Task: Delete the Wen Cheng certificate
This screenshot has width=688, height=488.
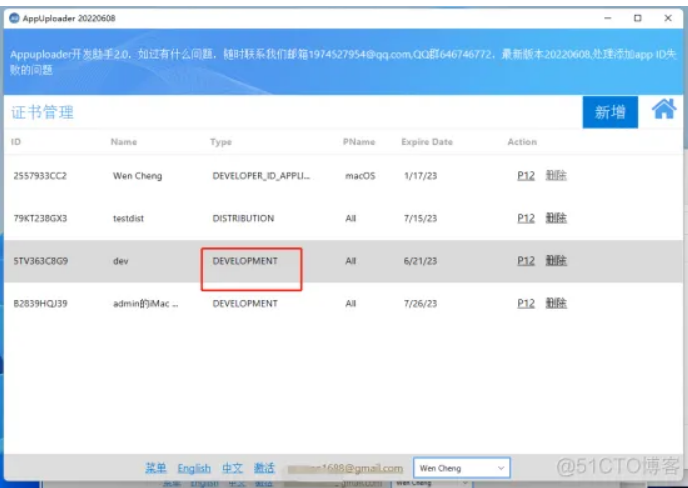Action: 556,176
